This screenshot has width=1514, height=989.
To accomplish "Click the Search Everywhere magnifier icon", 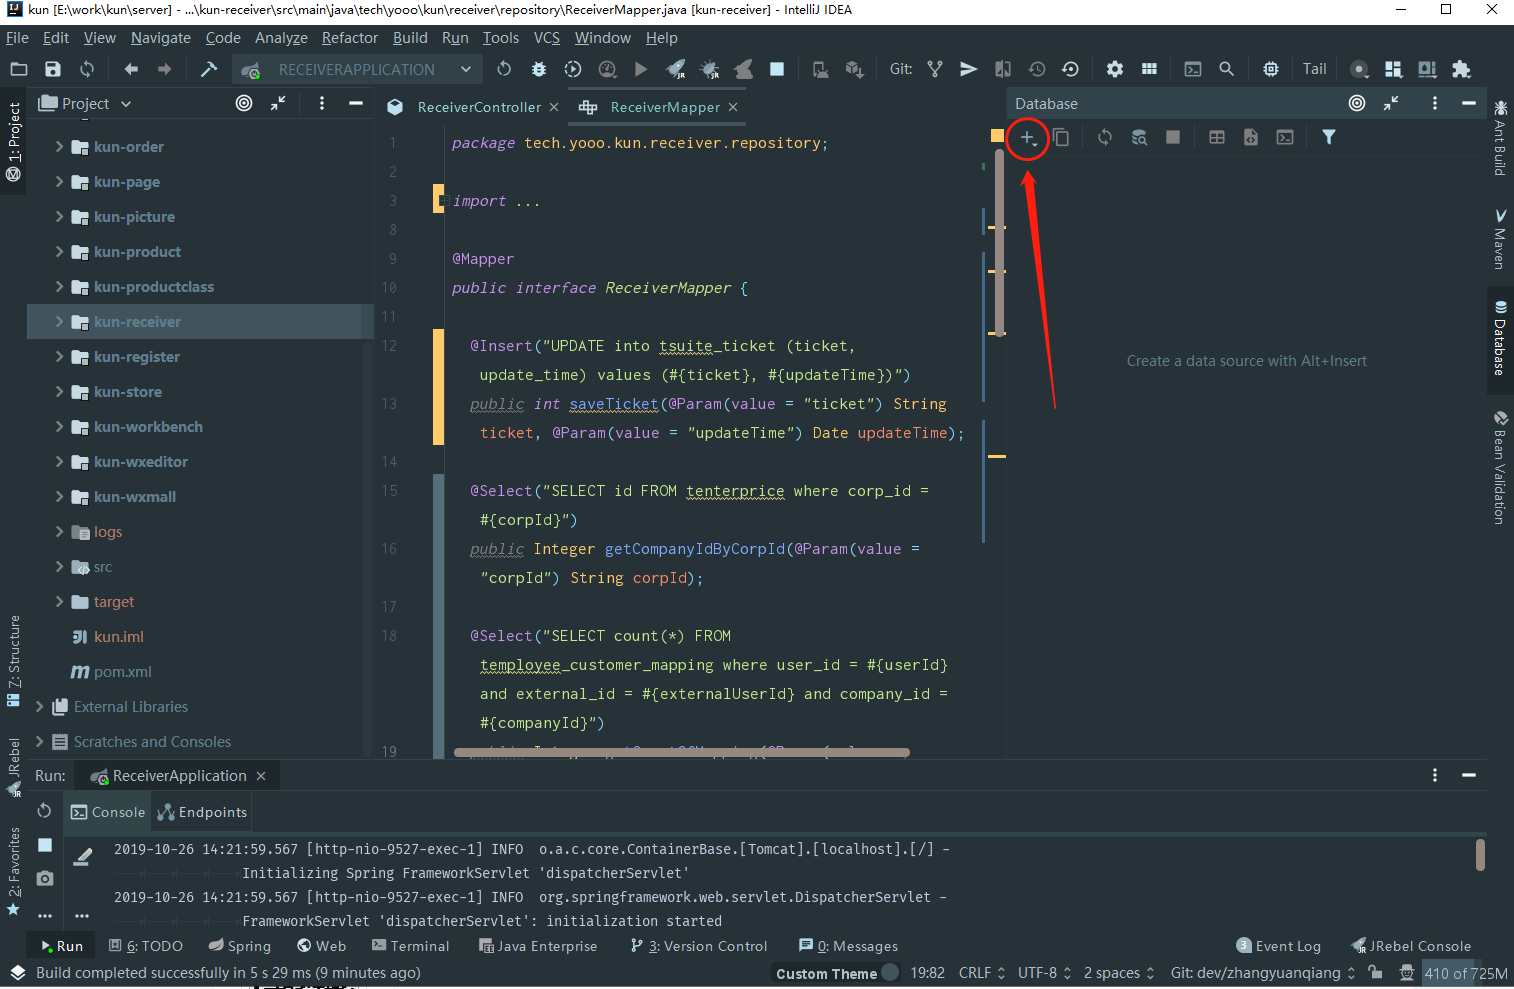I will [1226, 69].
